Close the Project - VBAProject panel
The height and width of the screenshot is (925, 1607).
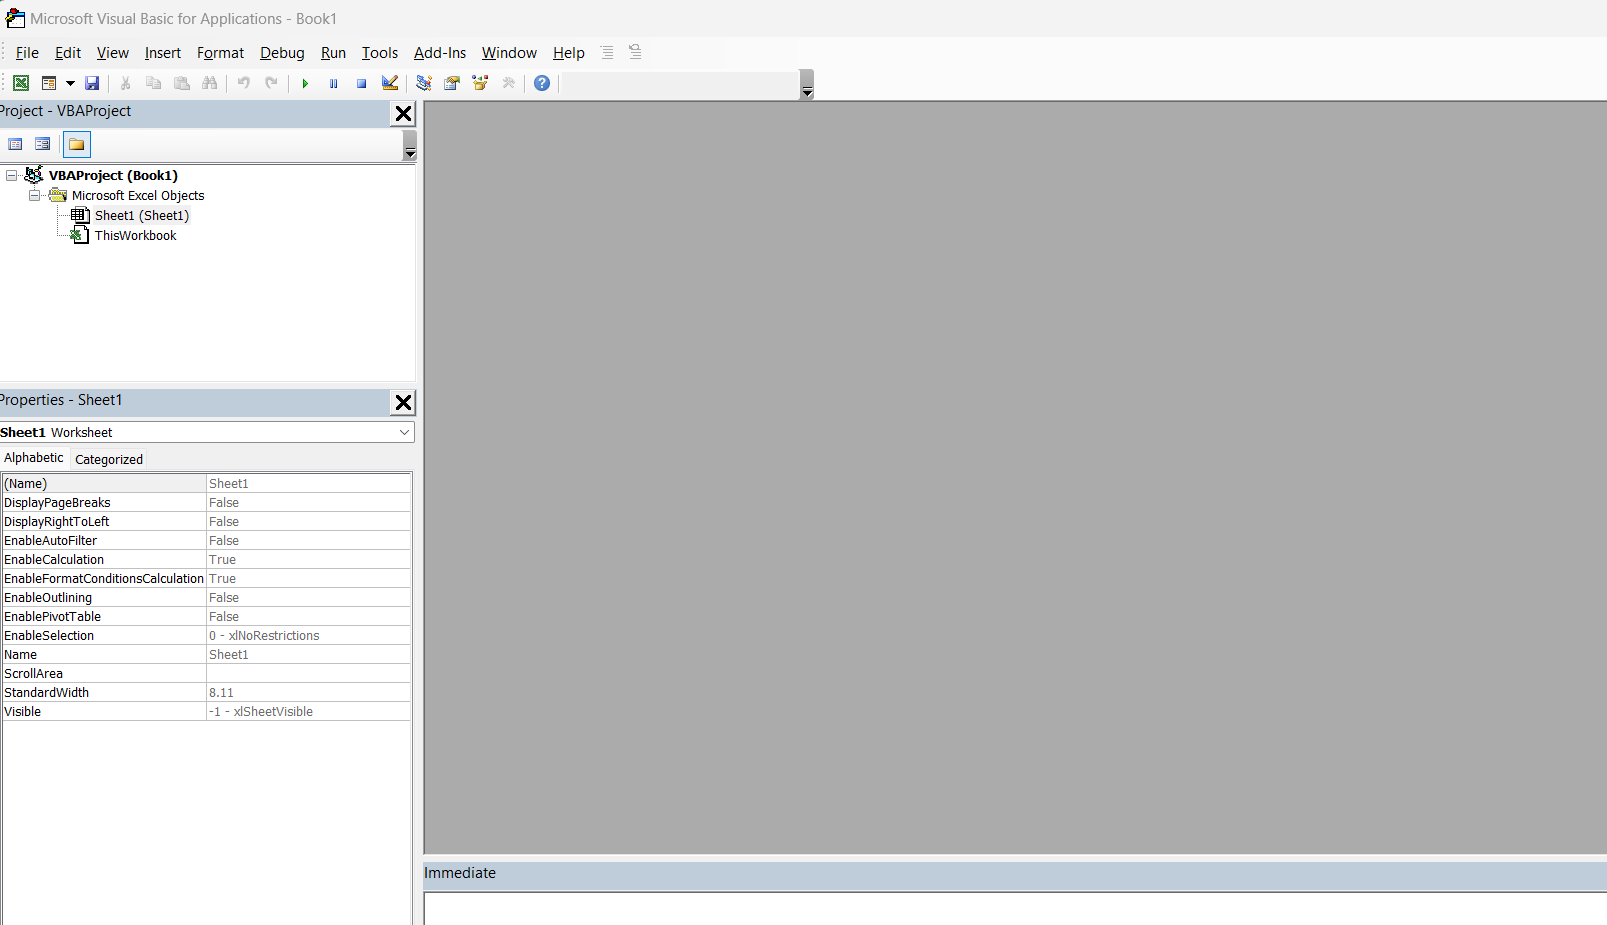(x=403, y=114)
